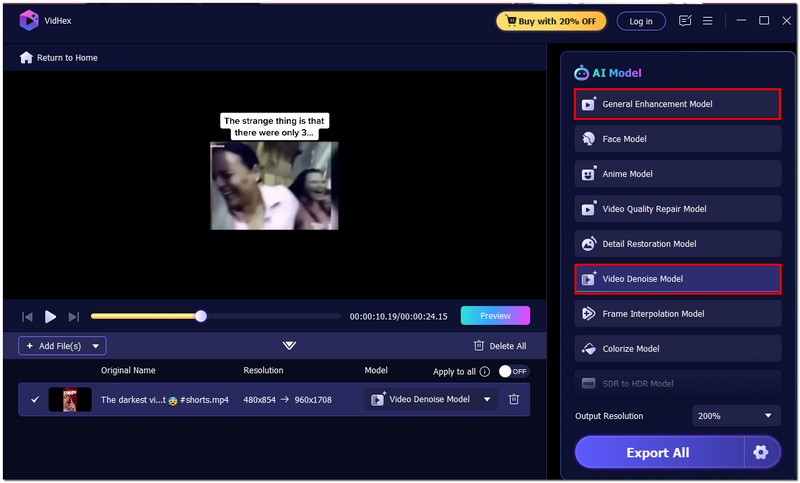Click Buy with 20% OFF button
This screenshot has height=483, width=800.
click(x=551, y=21)
